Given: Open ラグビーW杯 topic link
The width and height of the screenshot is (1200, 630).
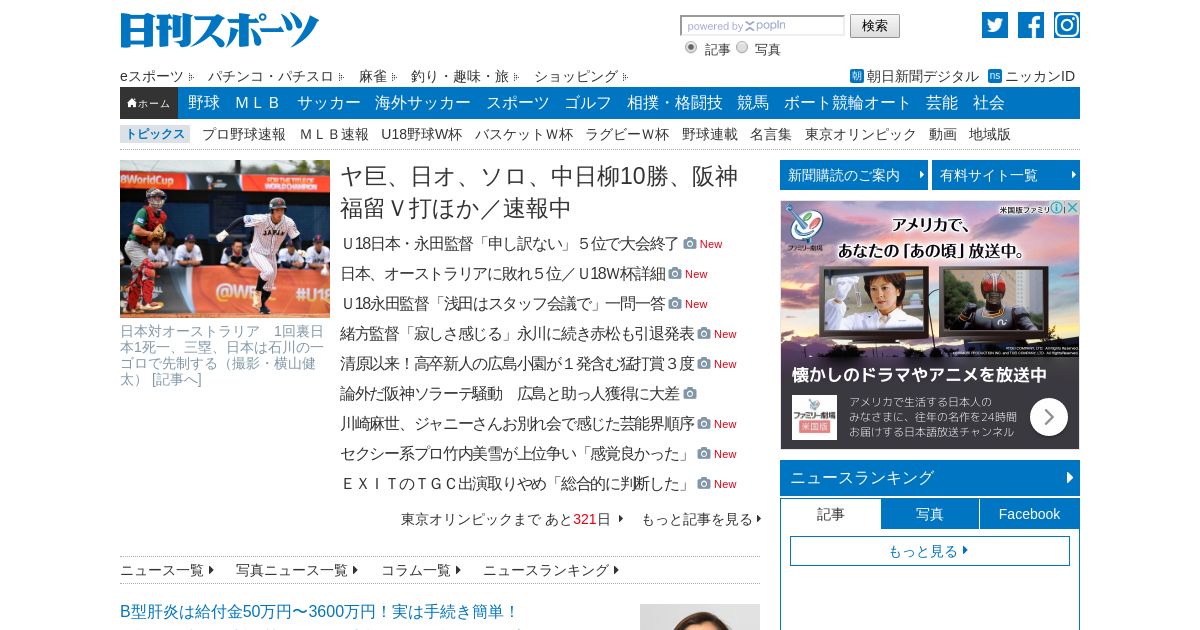Looking at the screenshot, I should pos(627,134).
